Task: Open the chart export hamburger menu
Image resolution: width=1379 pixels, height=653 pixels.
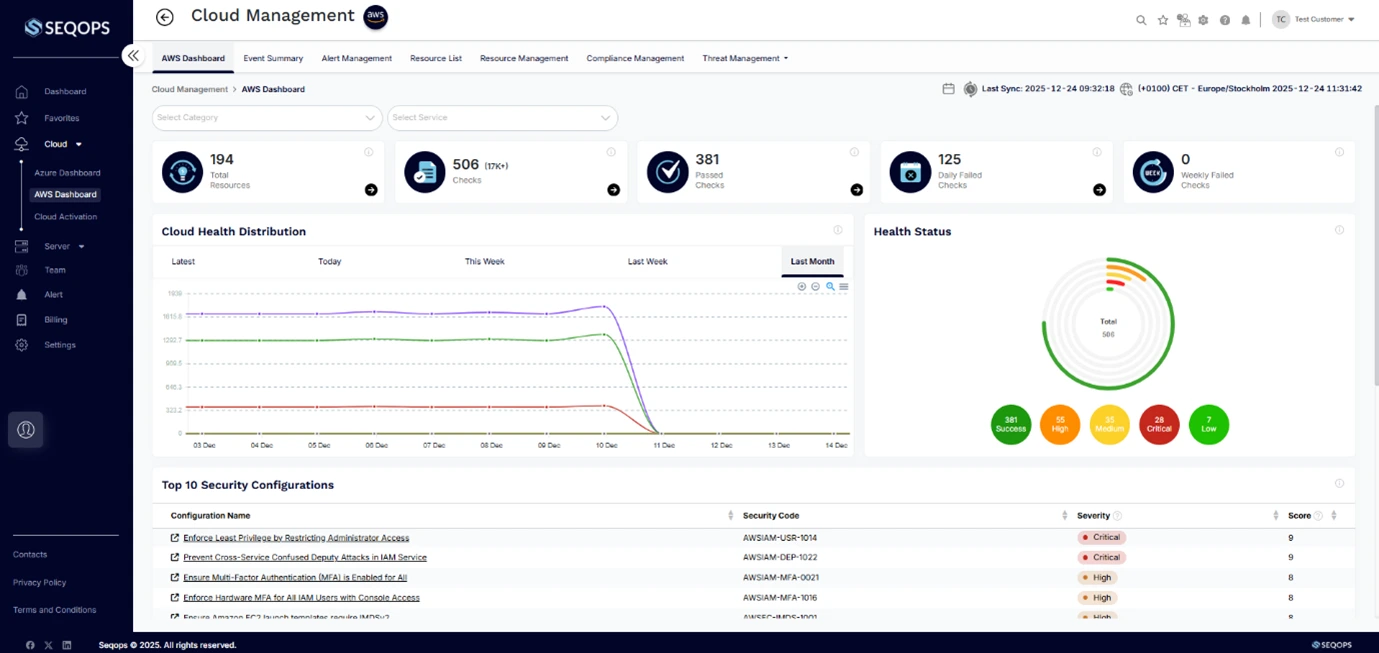Action: click(844, 287)
